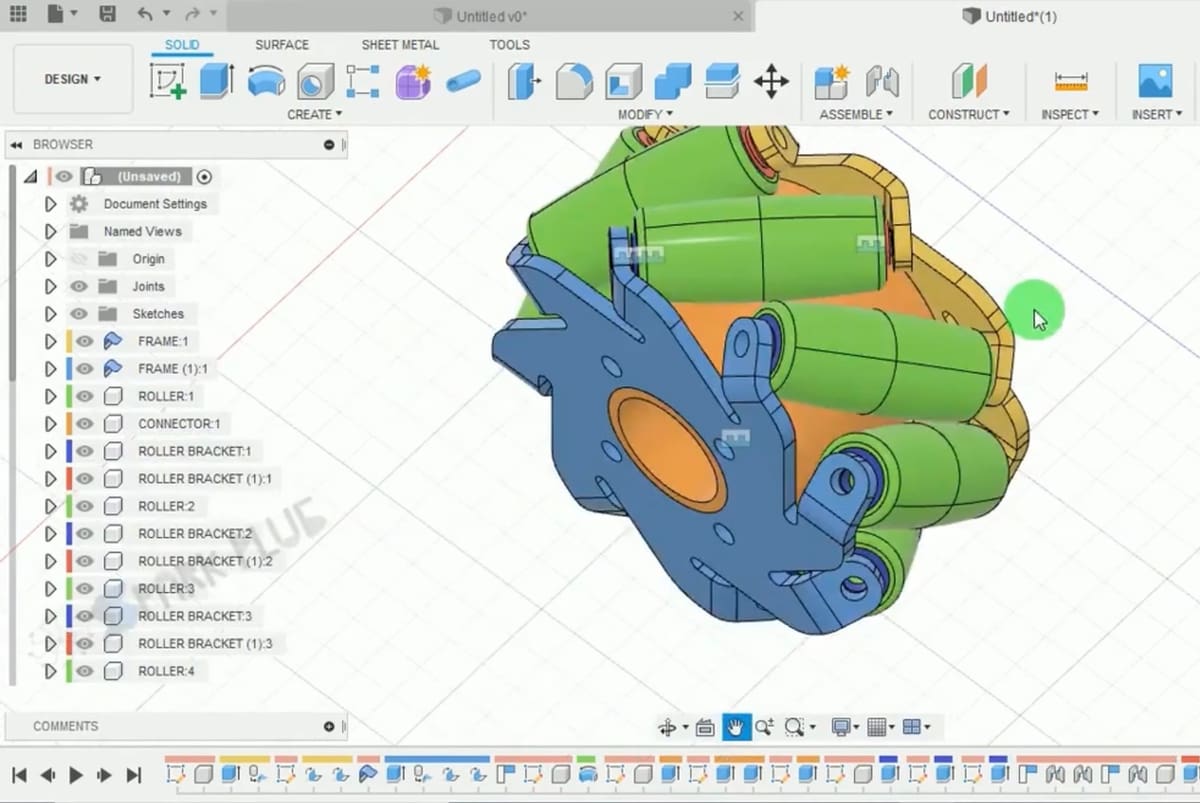
Task: Jump to the timeline end
Action: (134, 775)
